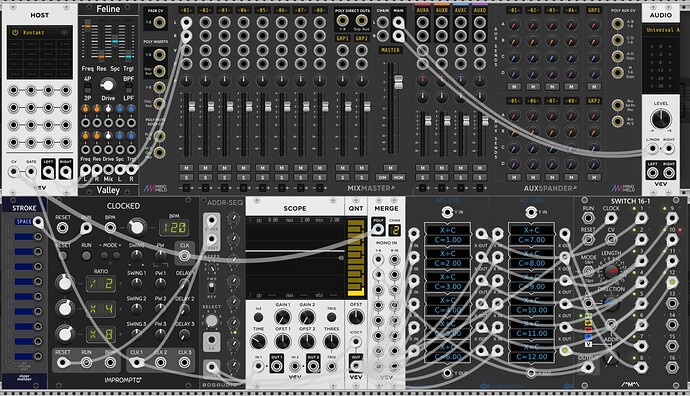The image size is (690, 396).
Task: Open the Audio module device selector
Action: [x=661, y=30]
